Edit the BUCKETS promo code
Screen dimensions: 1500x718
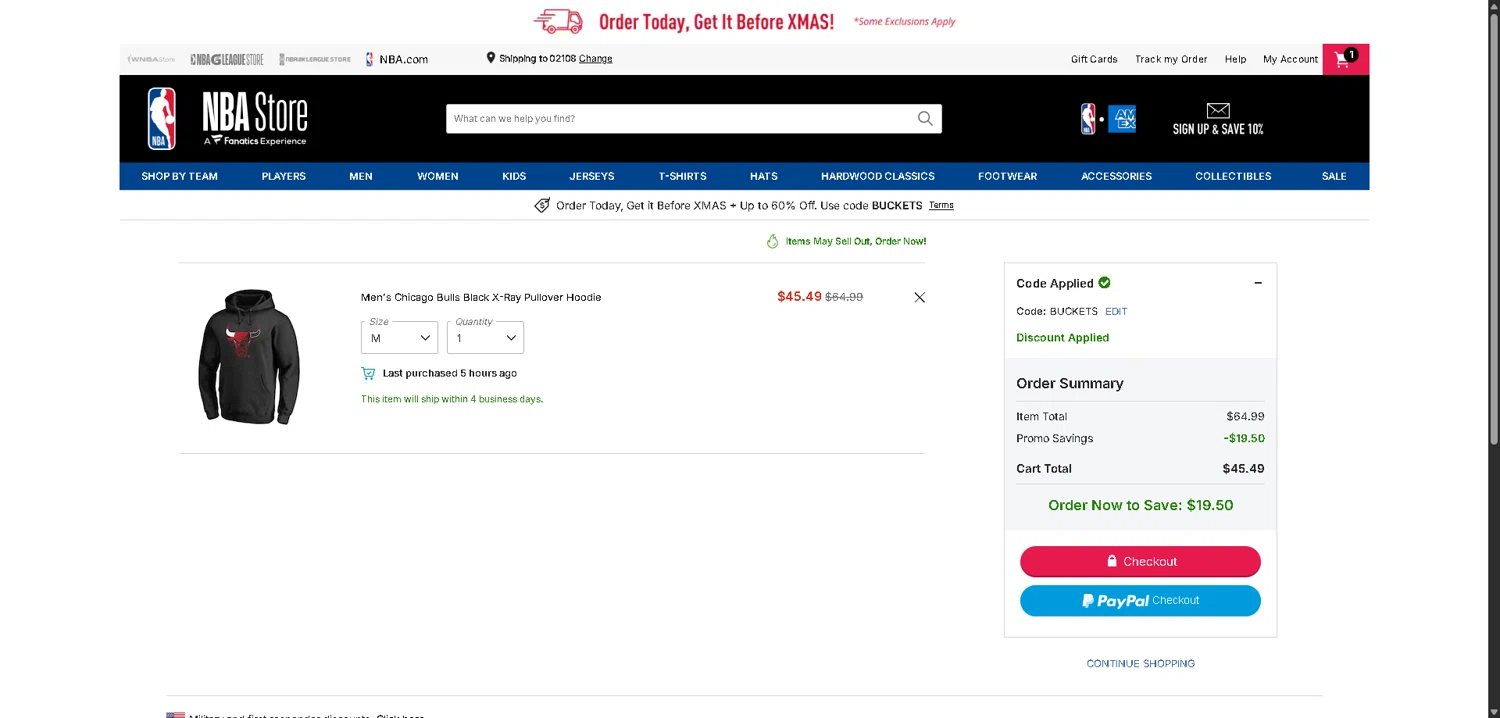pyautogui.click(x=1116, y=311)
